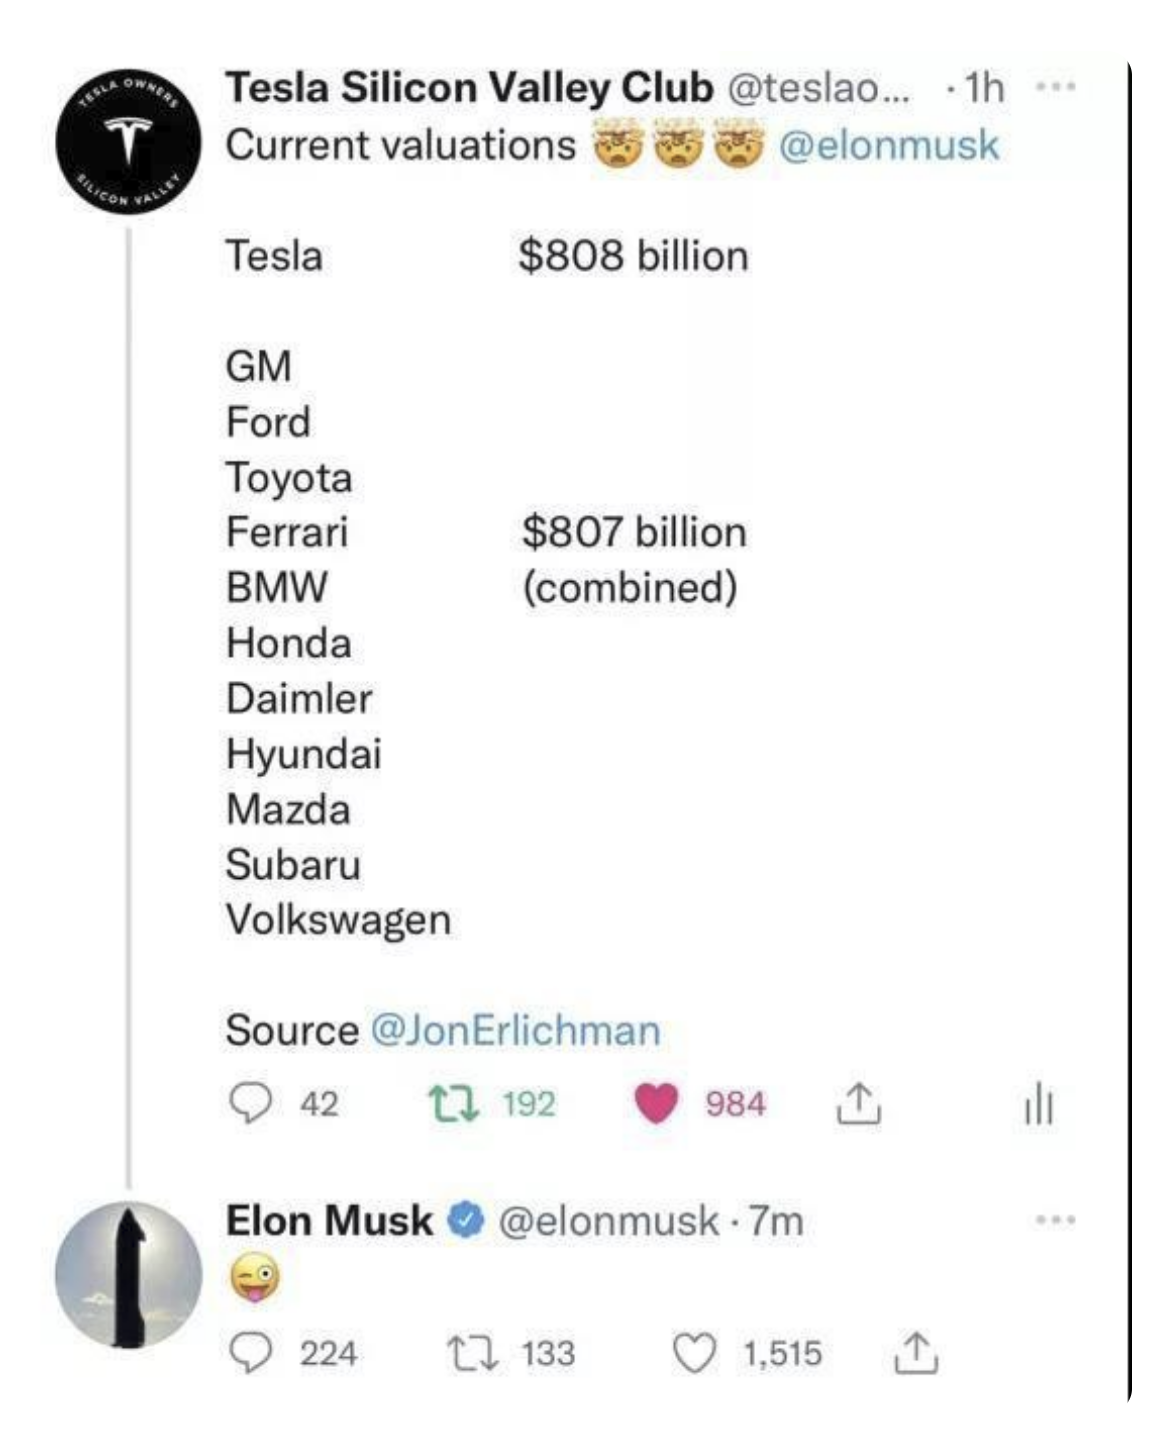The width and height of the screenshot is (1154, 1437).
Task: Open Elon Musk's profile picture
Action: click(x=128, y=1275)
